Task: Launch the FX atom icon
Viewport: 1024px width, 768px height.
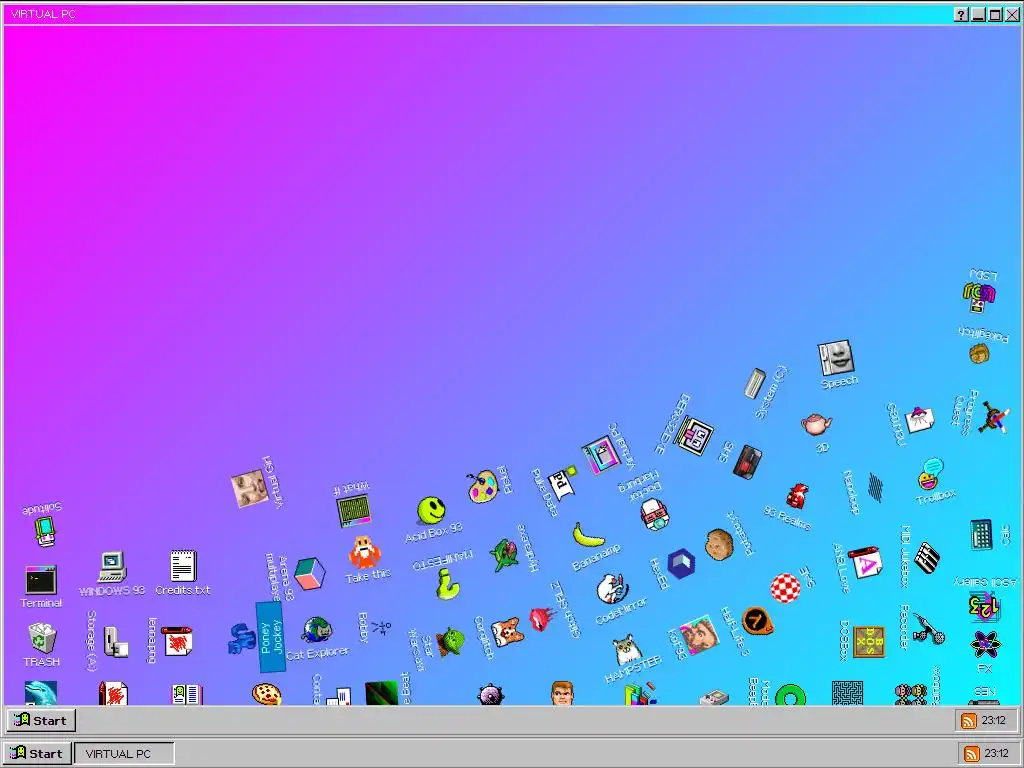Action: coord(985,645)
